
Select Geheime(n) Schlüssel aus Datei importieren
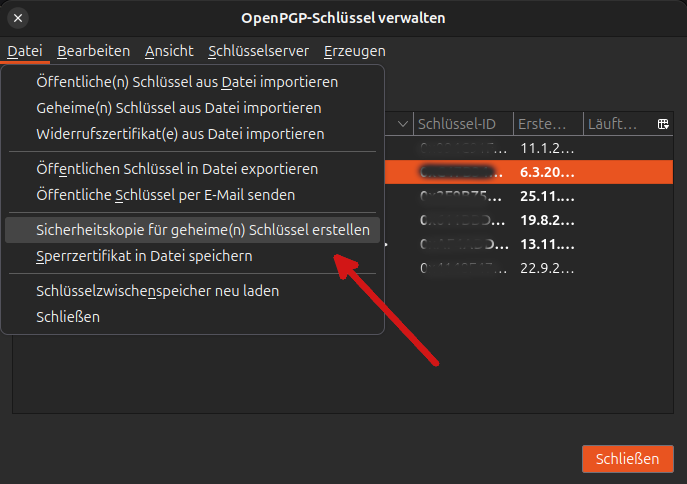(x=178, y=108)
